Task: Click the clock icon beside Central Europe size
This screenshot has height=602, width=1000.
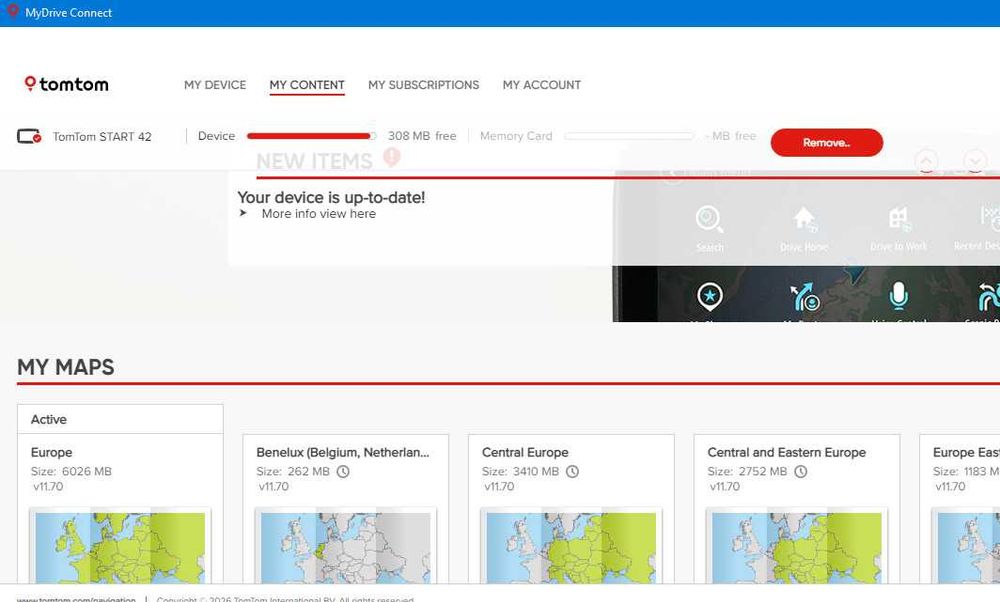Action: (x=573, y=472)
